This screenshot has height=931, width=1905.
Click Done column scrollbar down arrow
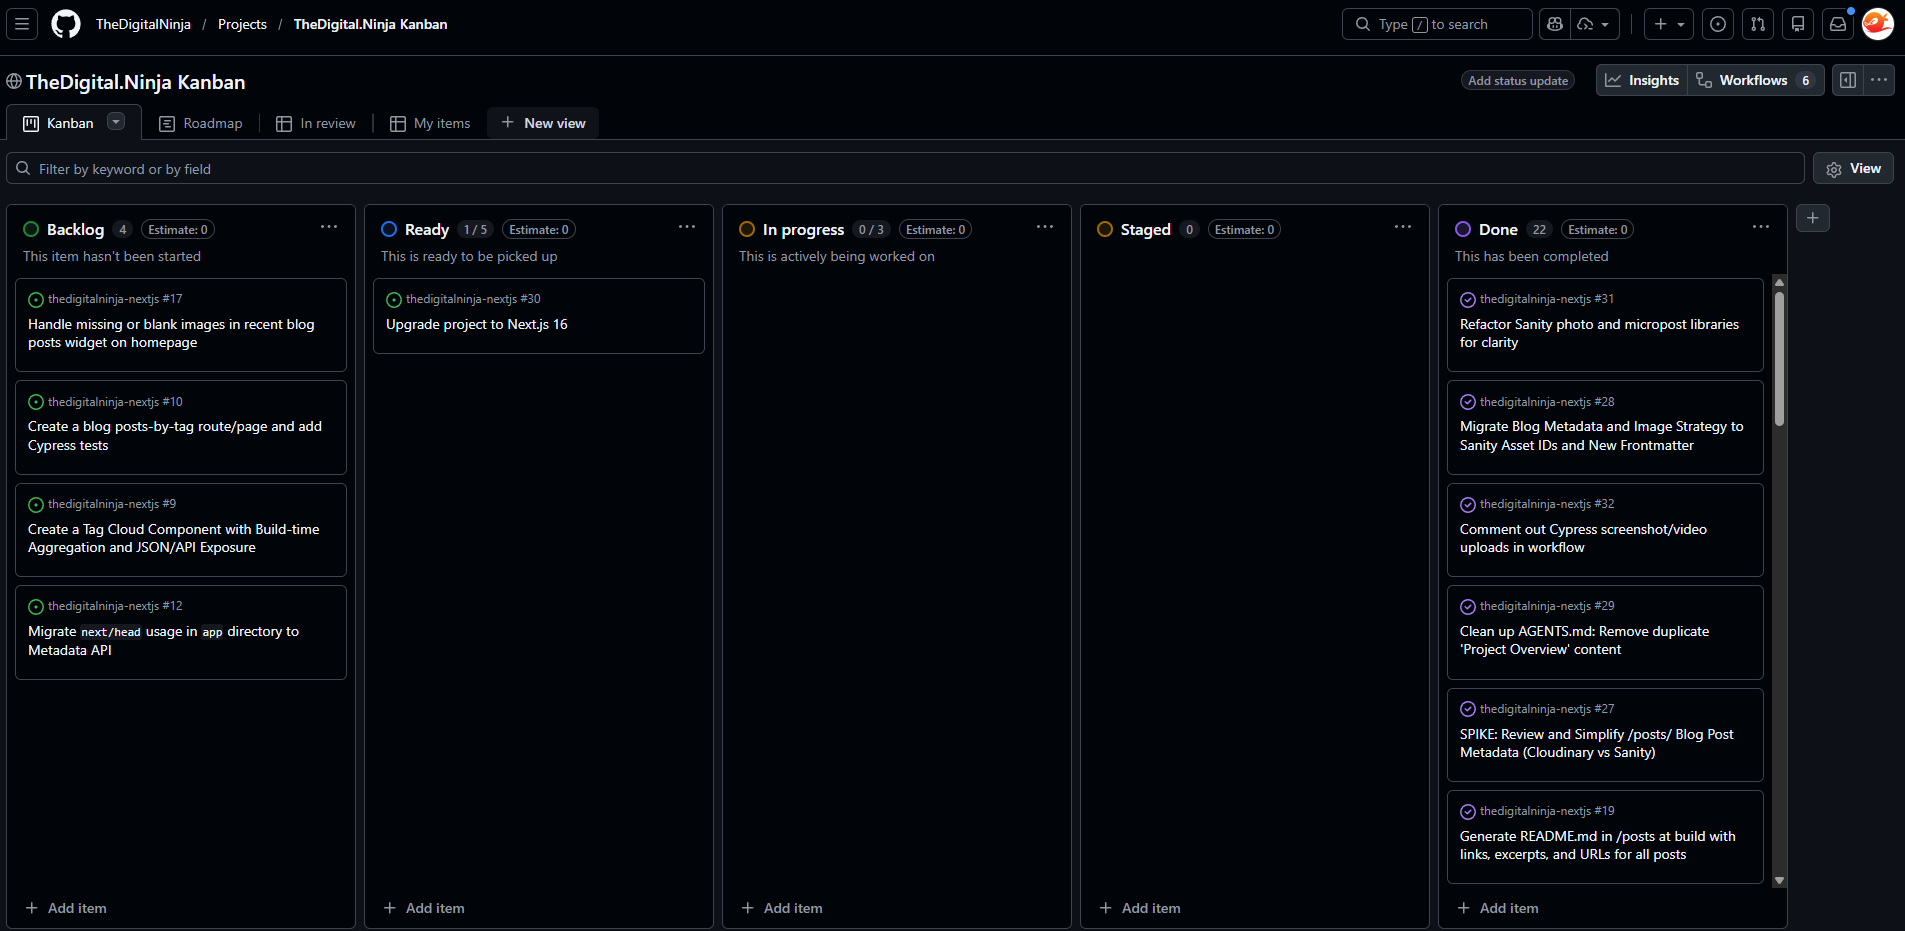1779,881
